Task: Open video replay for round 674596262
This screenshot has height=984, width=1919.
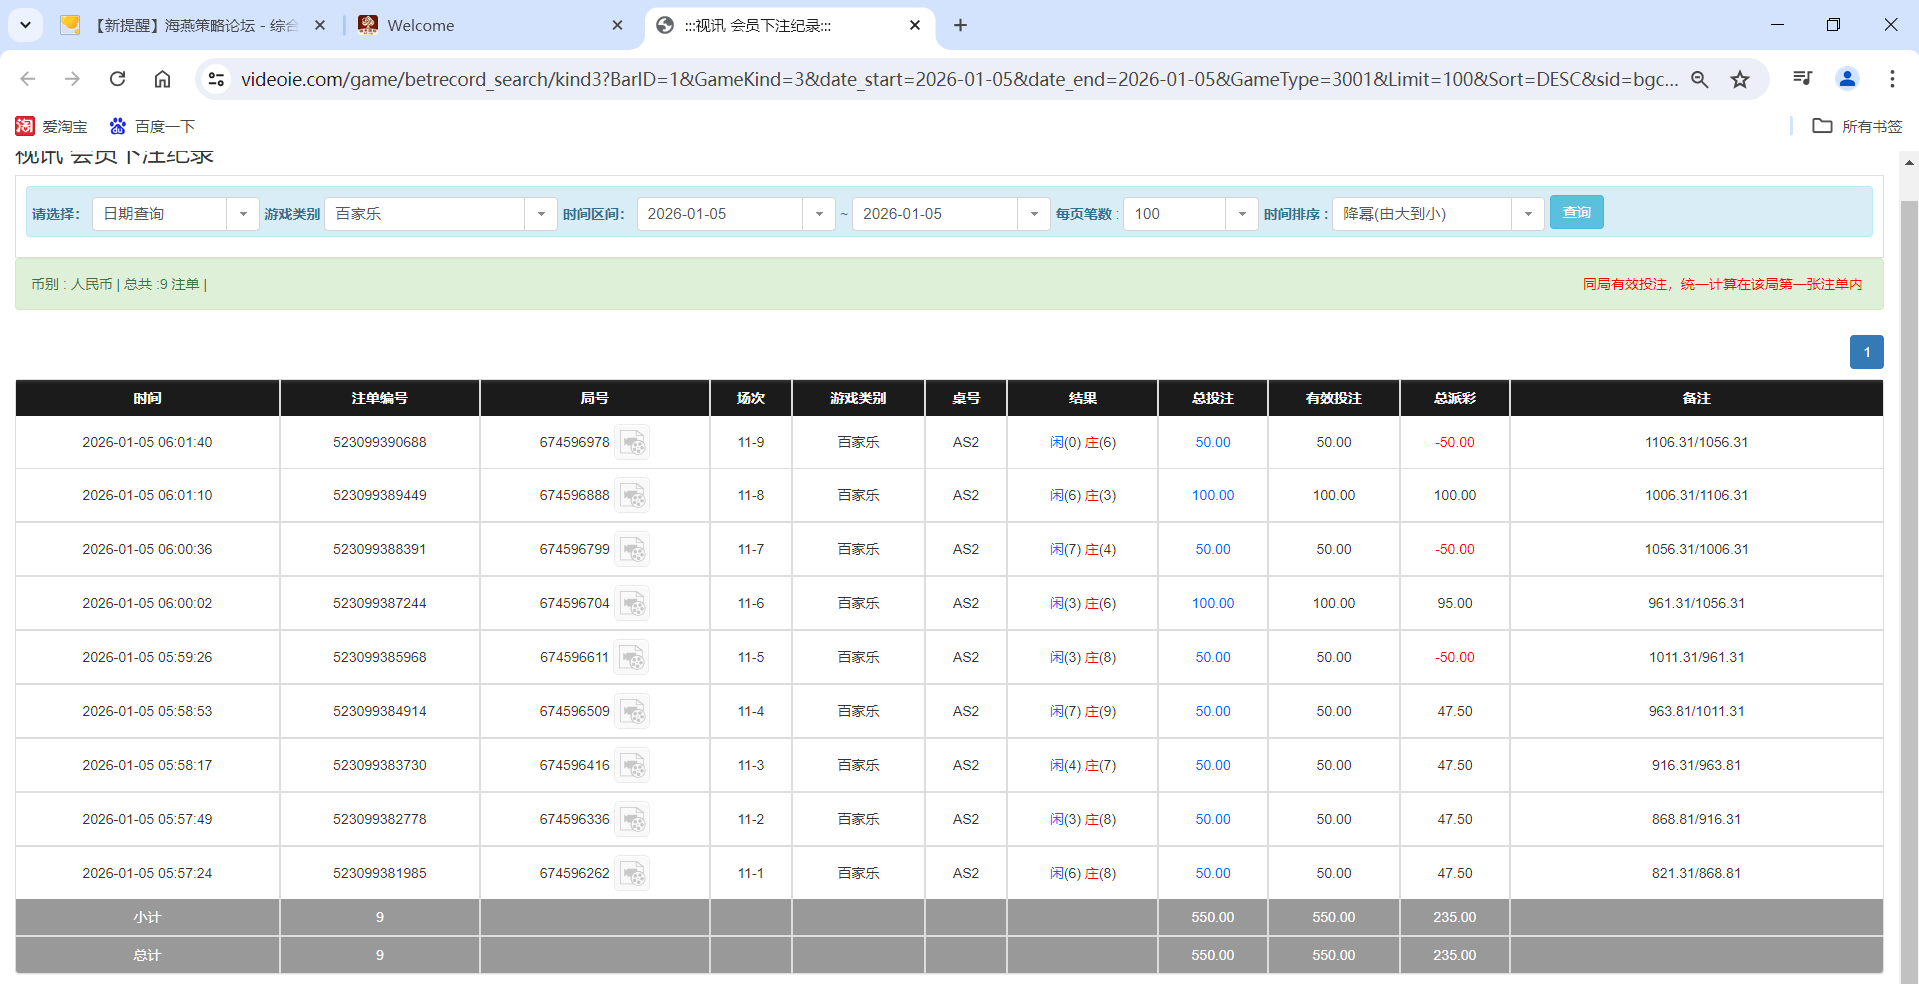Action: (x=633, y=873)
